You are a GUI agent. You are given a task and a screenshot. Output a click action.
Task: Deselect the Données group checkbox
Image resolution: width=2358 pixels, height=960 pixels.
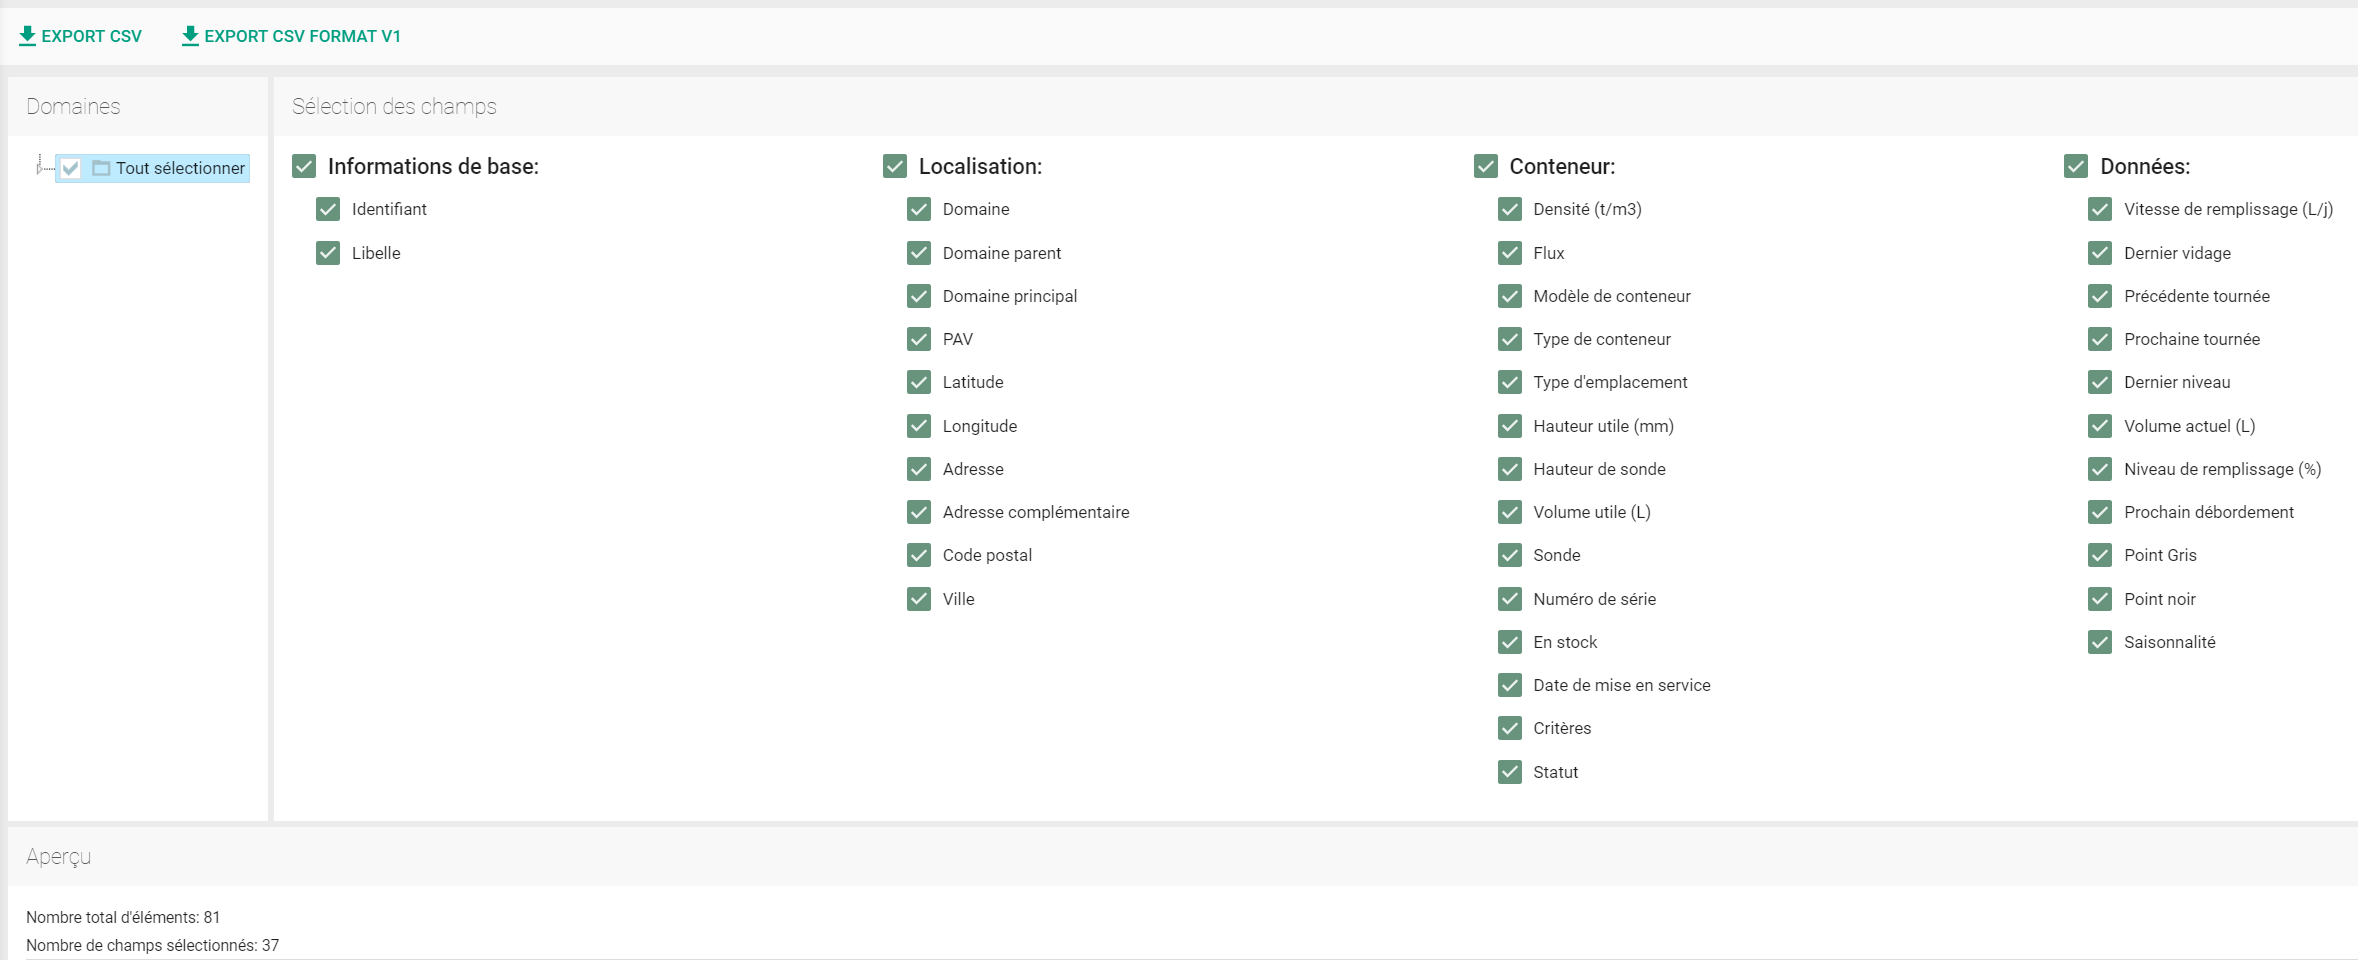click(x=2076, y=166)
